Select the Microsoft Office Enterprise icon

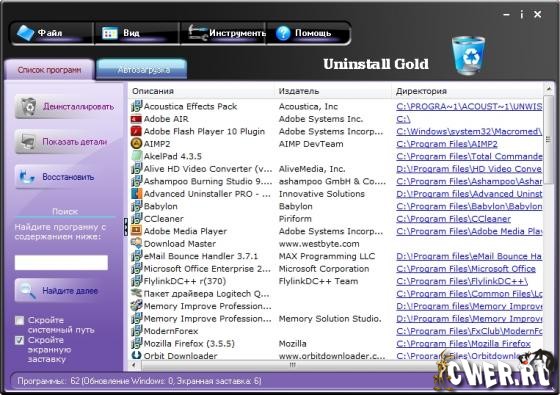[x=136, y=268]
